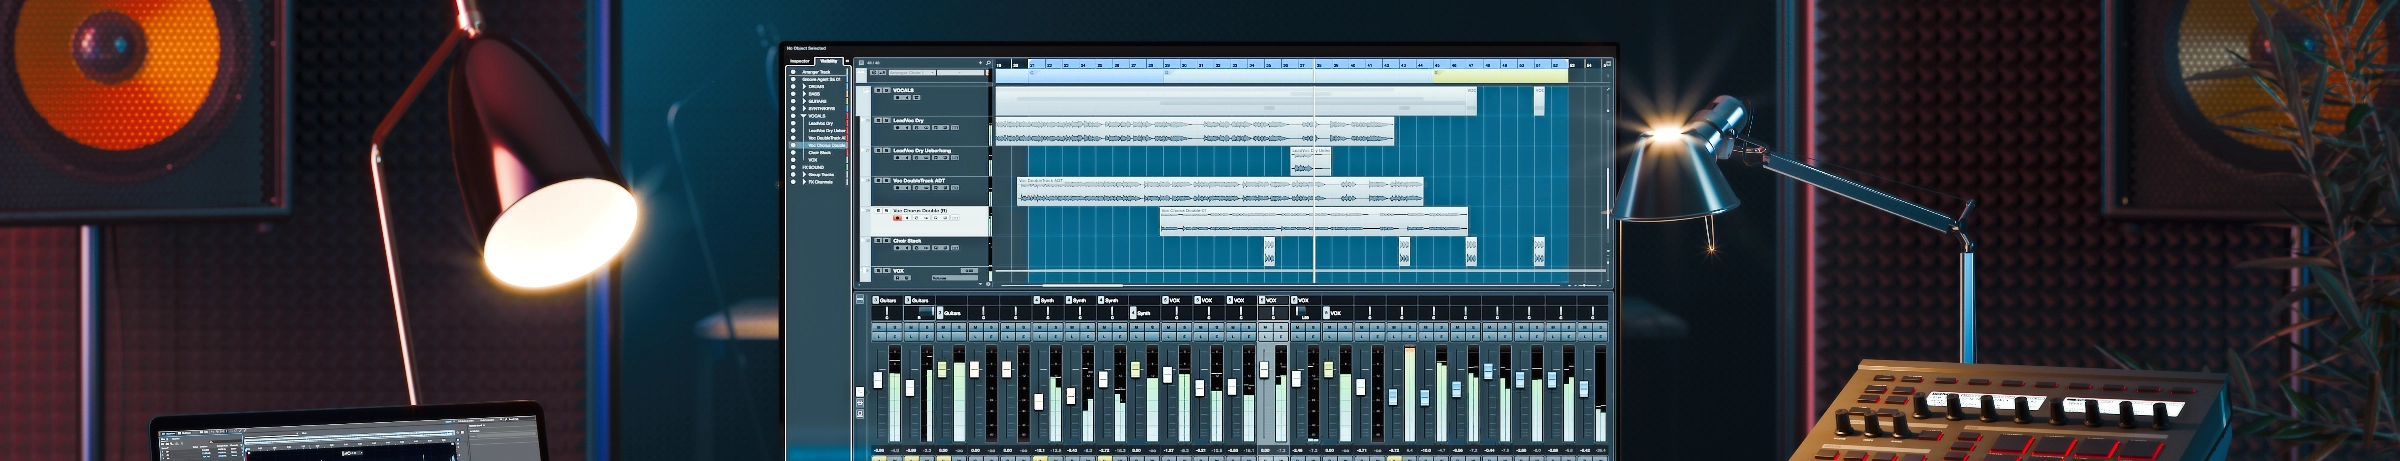Mute the highlighted selected VOX mixer channel
The width and height of the screenshot is (2400, 461).
tap(1265, 327)
